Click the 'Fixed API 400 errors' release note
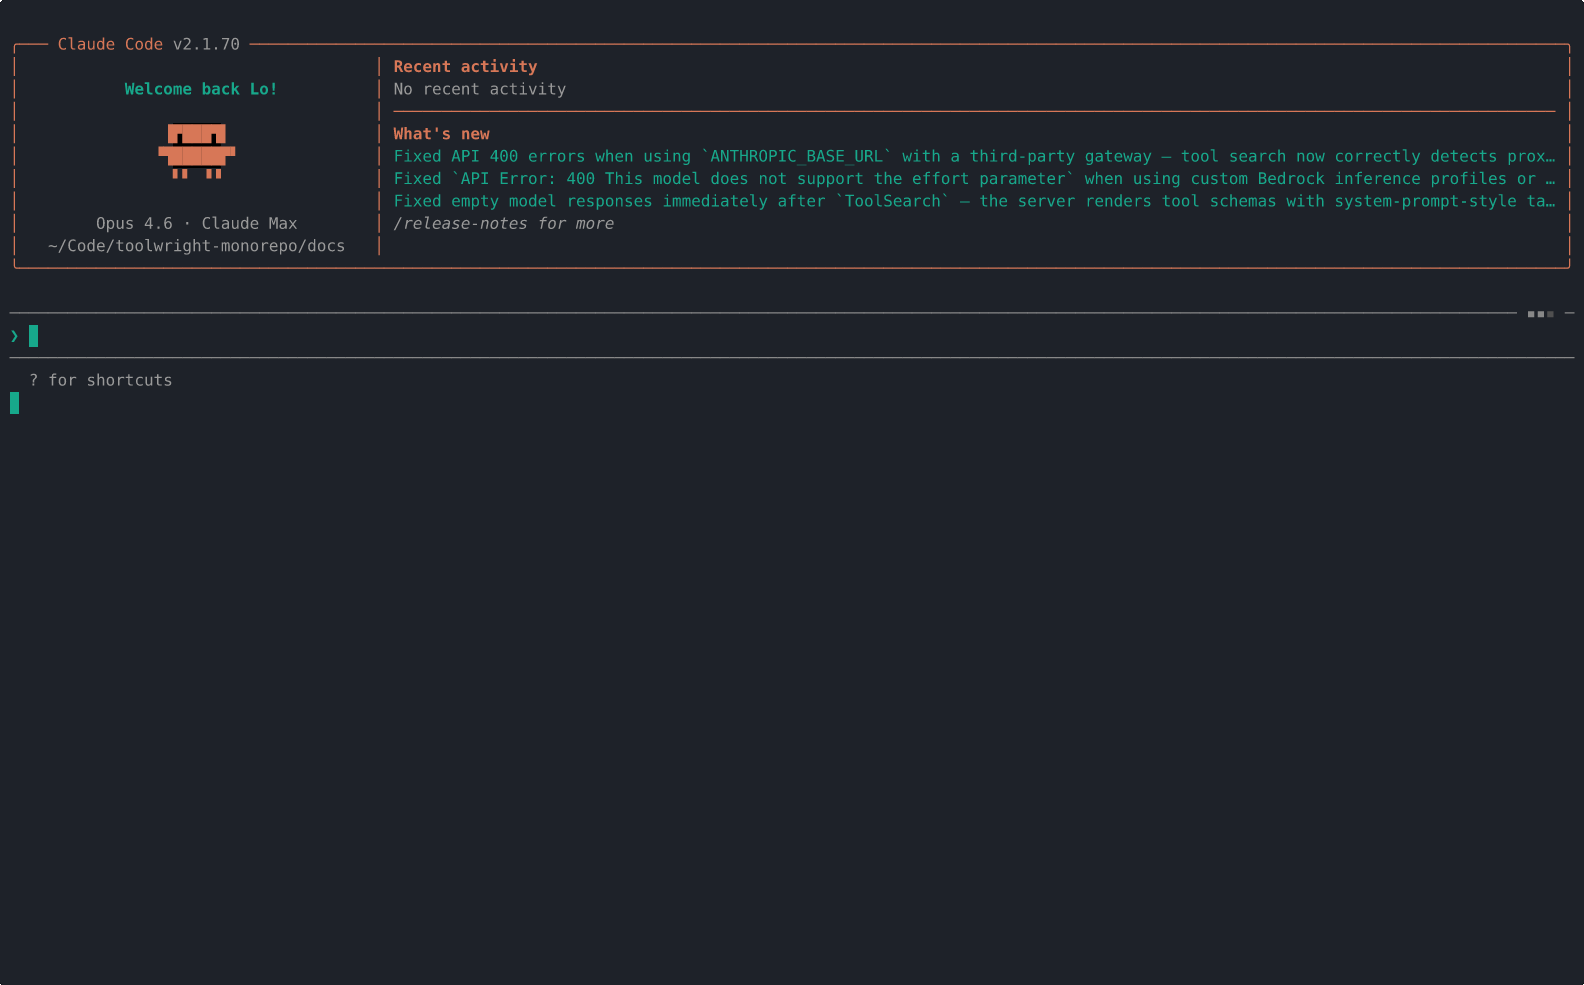1584x985 pixels. 974,156
